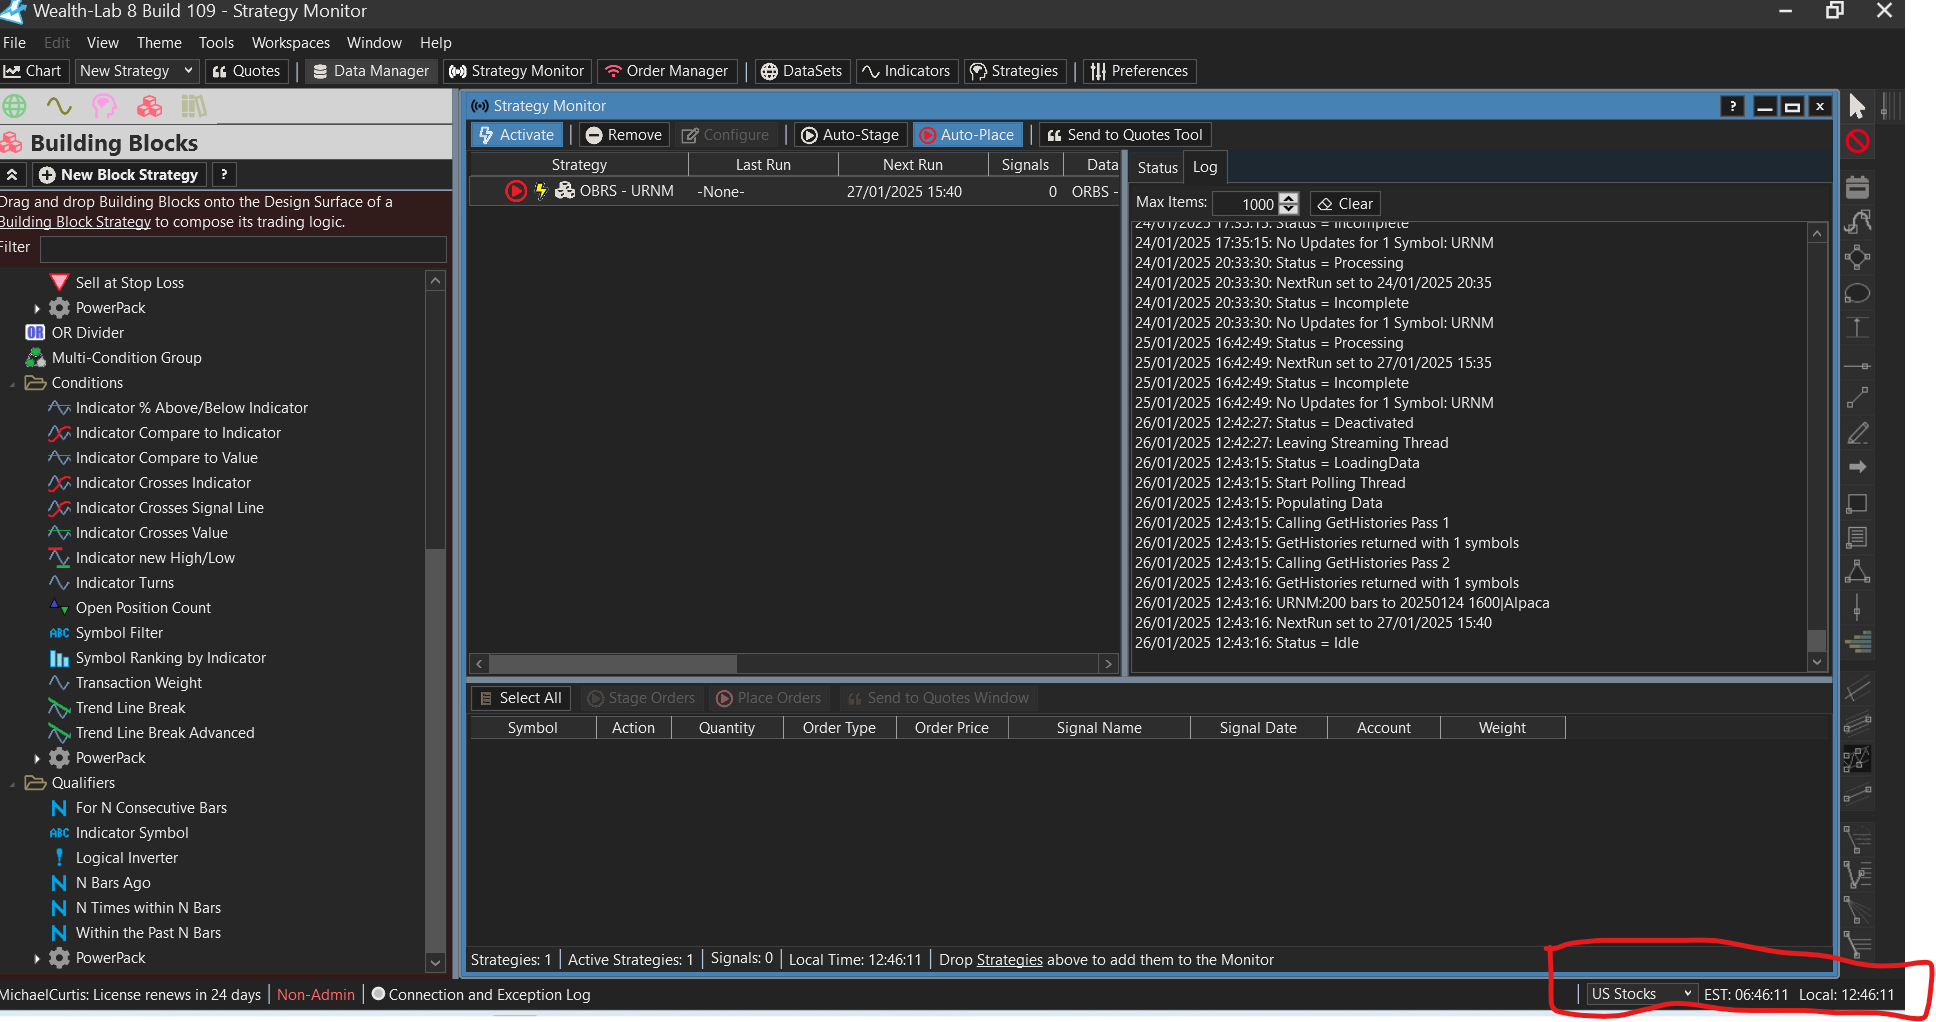Toggle the Auto-Place option
This screenshot has width=1936, height=1022.
click(967, 135)
